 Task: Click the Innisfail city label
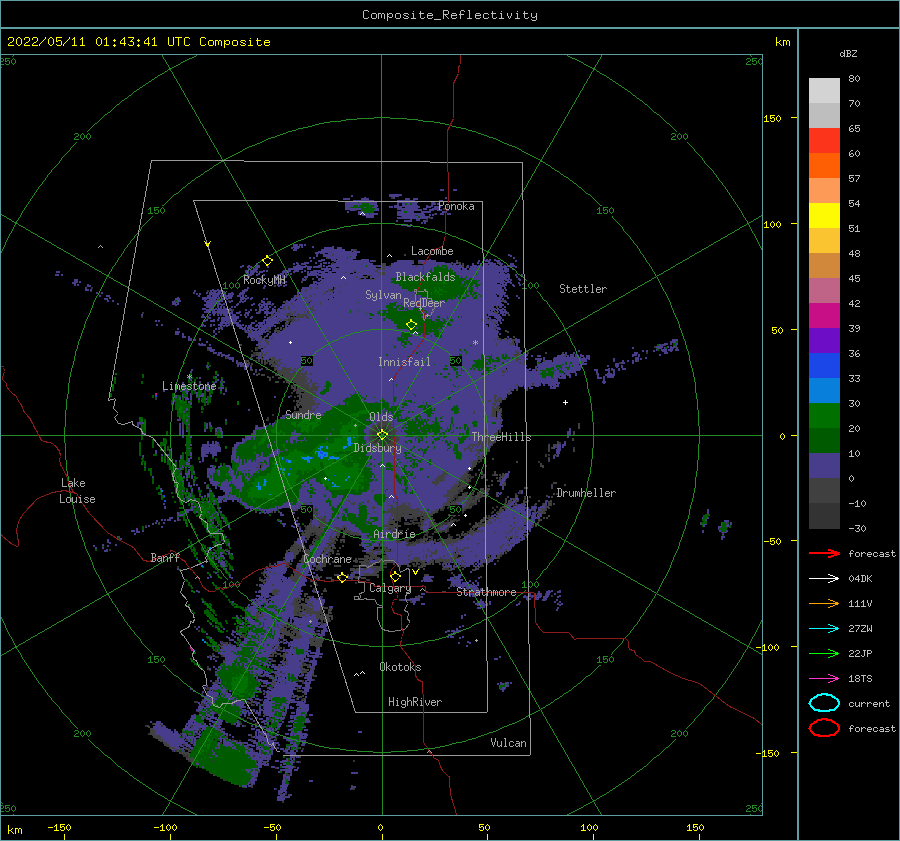point(404,362)
